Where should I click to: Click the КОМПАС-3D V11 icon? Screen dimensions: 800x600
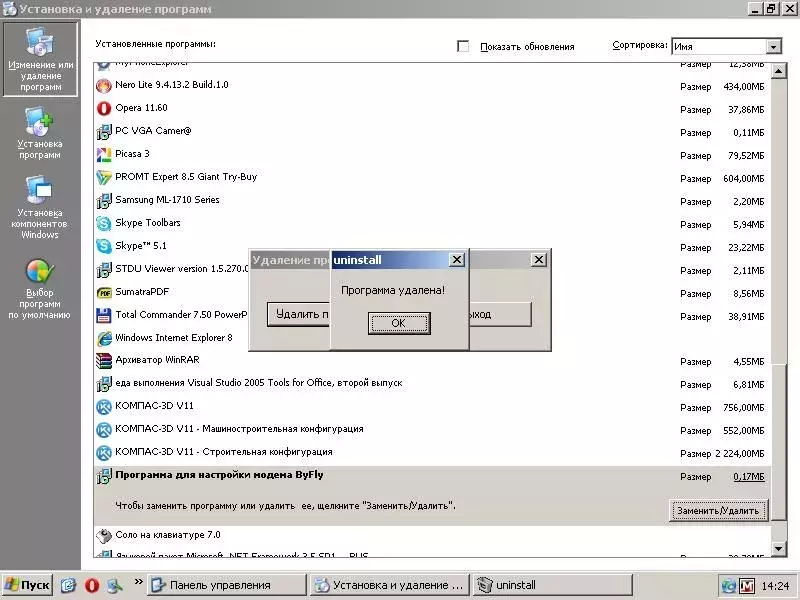tap(104, 407)
